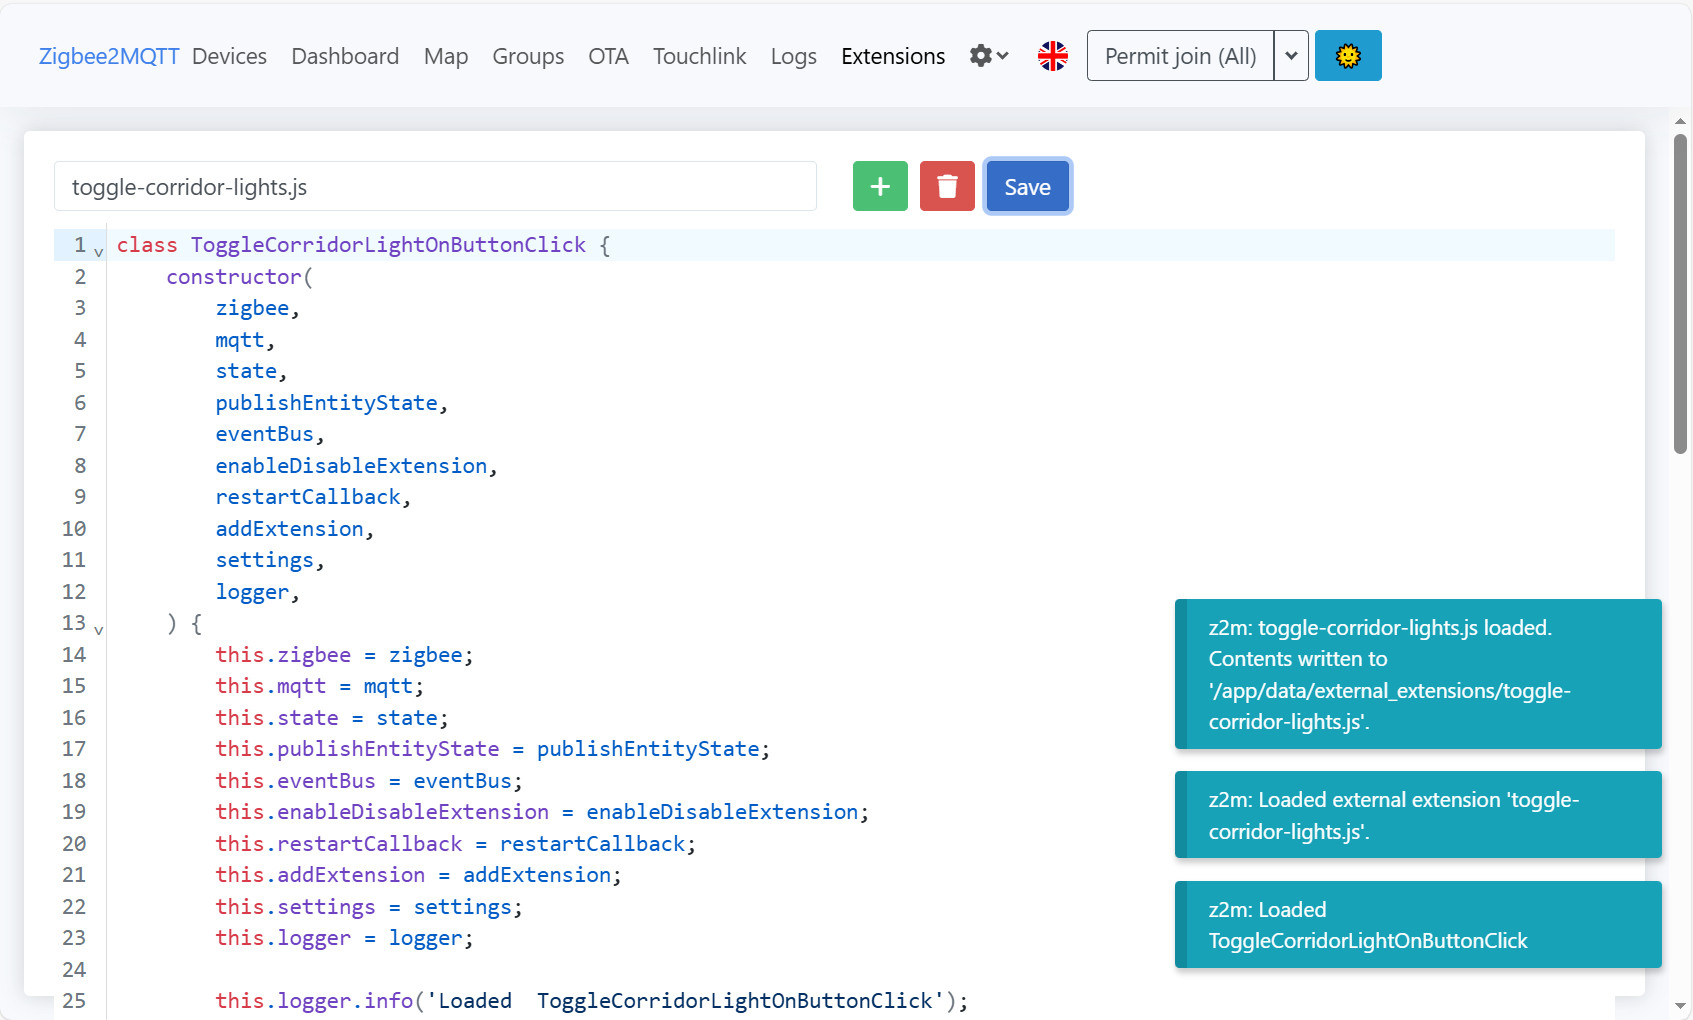Open the OTA updates page
1693x1020 pixels.
tap(608, 56)
